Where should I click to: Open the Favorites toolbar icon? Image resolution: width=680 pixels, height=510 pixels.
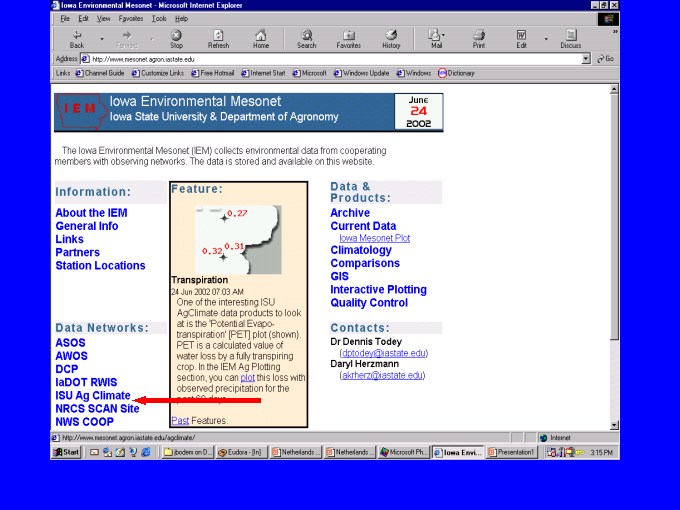coord(348,39)
